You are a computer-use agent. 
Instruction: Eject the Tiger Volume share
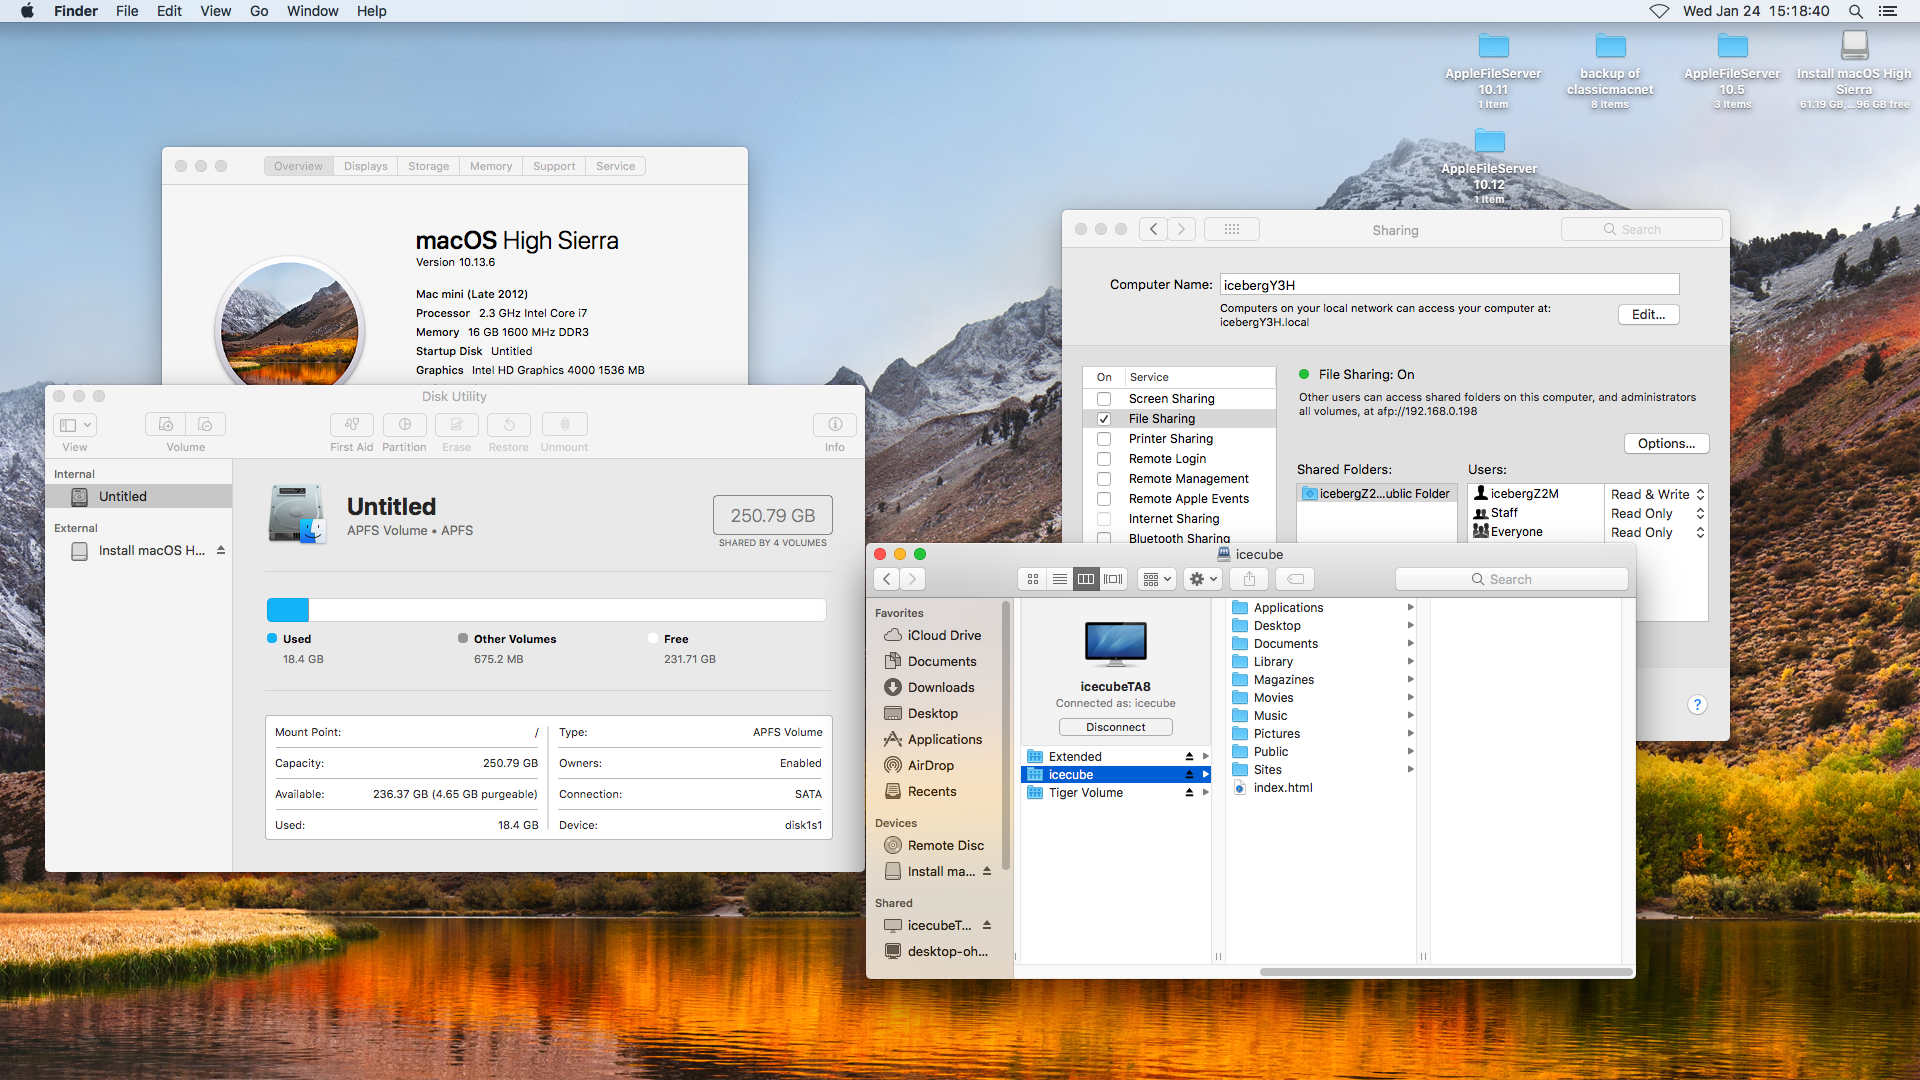click(x=1189, y=793)
